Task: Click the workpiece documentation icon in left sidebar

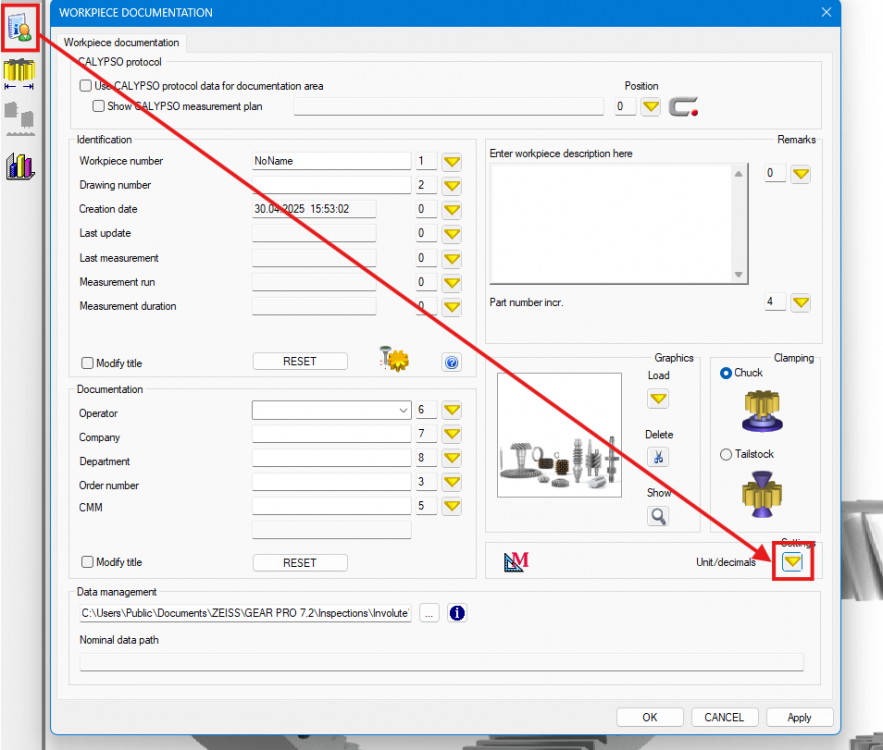Action: point(20,27)
